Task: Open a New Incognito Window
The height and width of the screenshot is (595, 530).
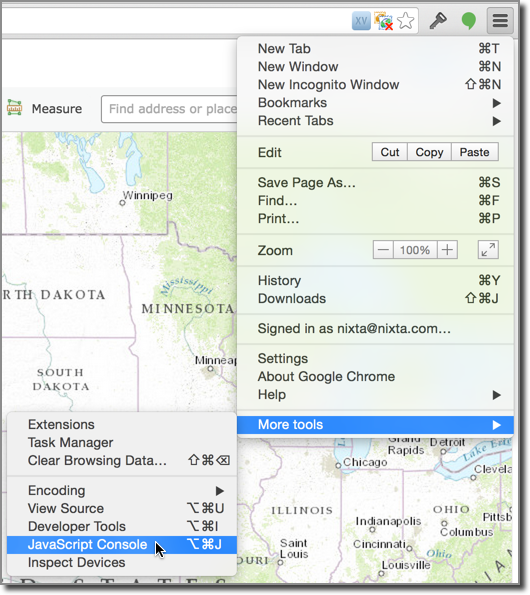Action: tap(375, 85)
